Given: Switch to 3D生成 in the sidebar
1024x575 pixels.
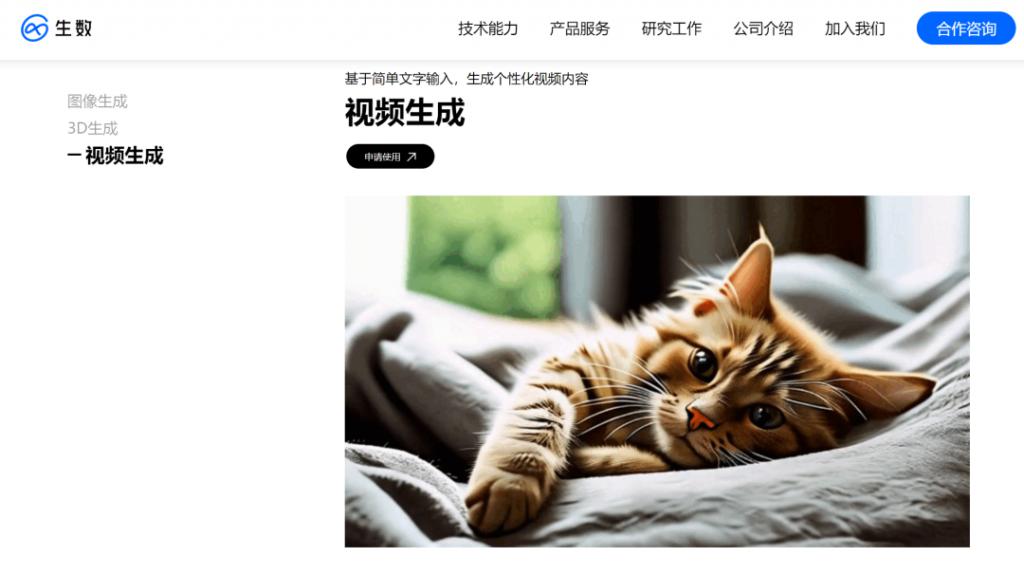Looking at the screenshot, I should coord(93,128).
